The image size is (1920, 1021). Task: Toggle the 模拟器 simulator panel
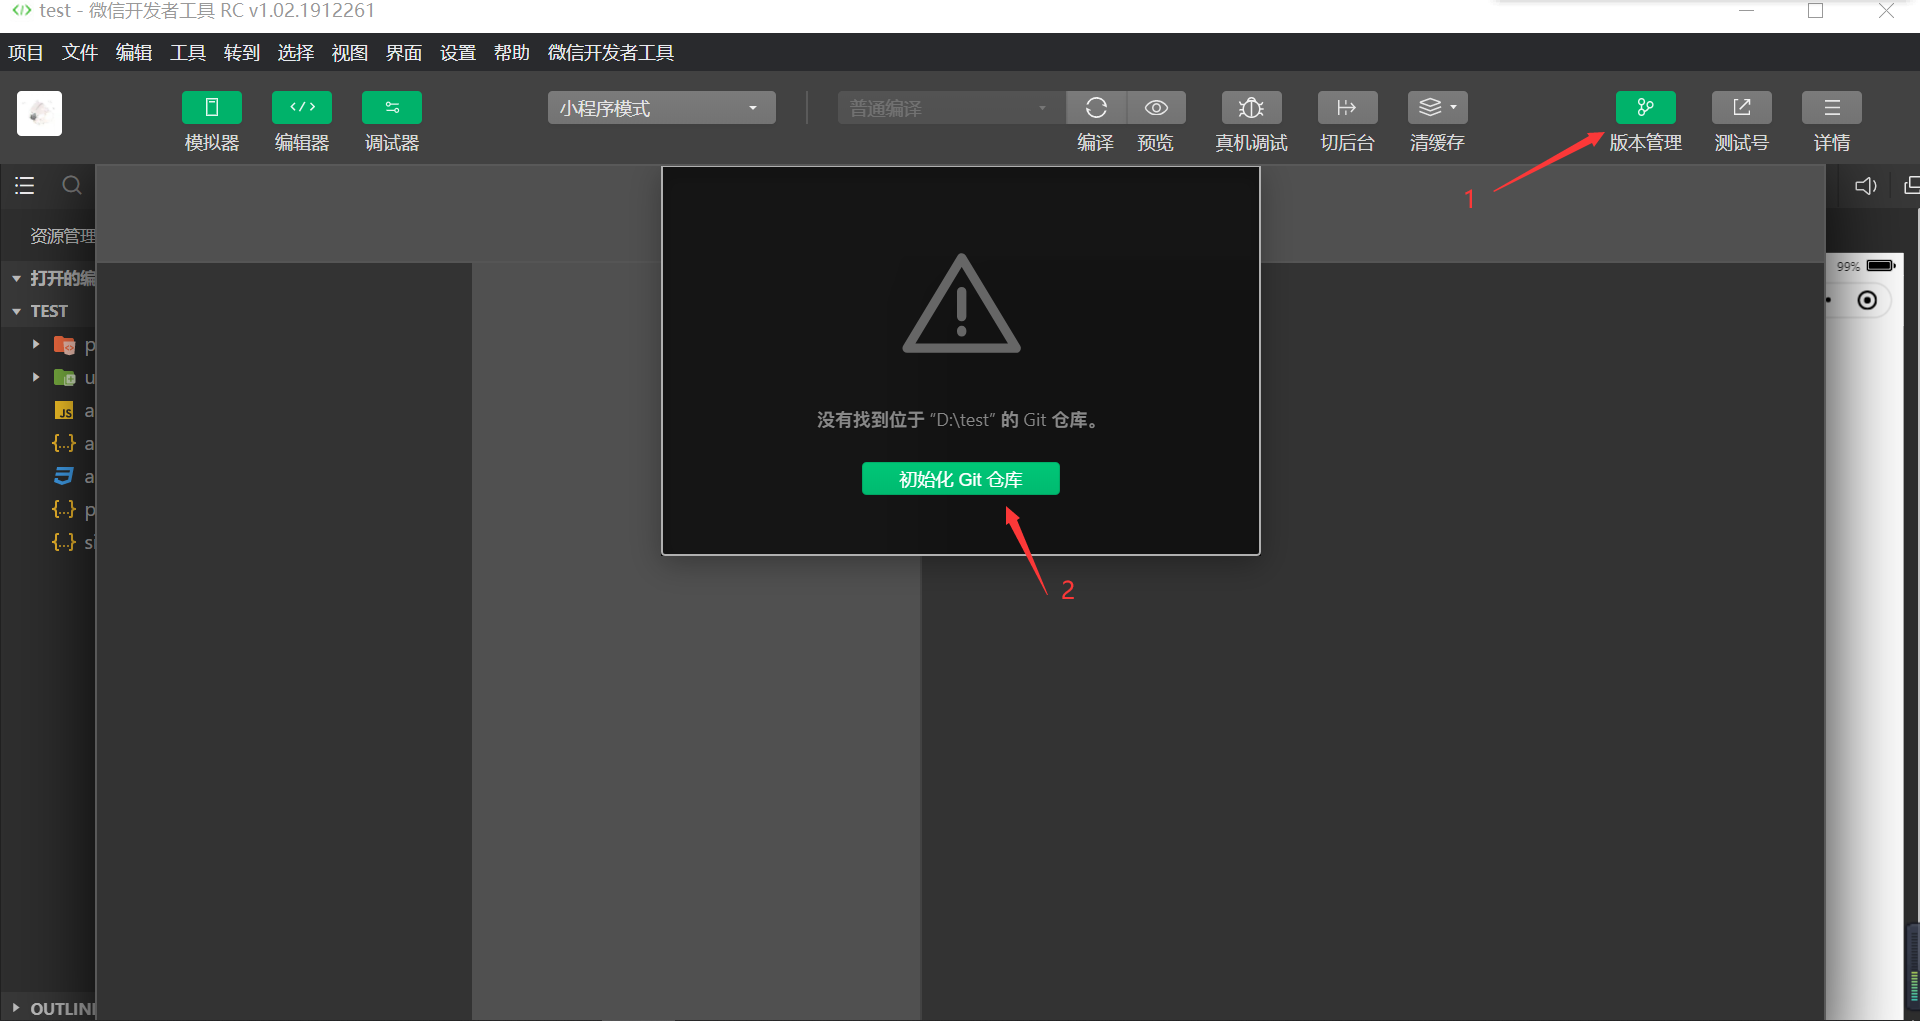coord(211,108)
